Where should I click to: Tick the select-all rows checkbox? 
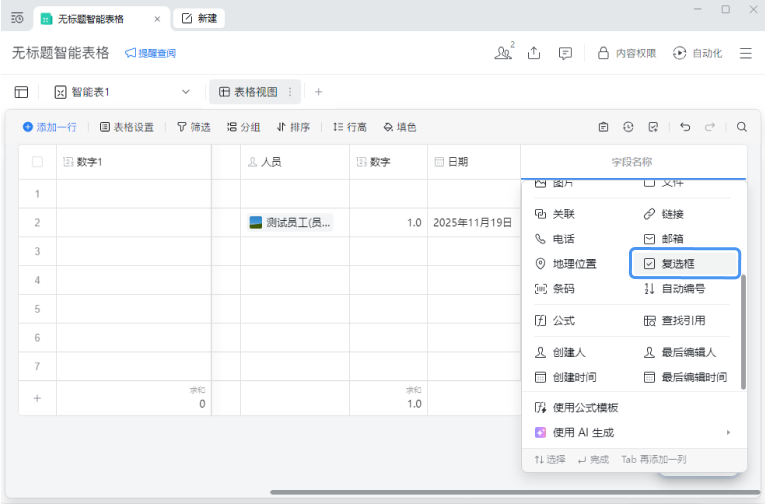pos(37,162)
